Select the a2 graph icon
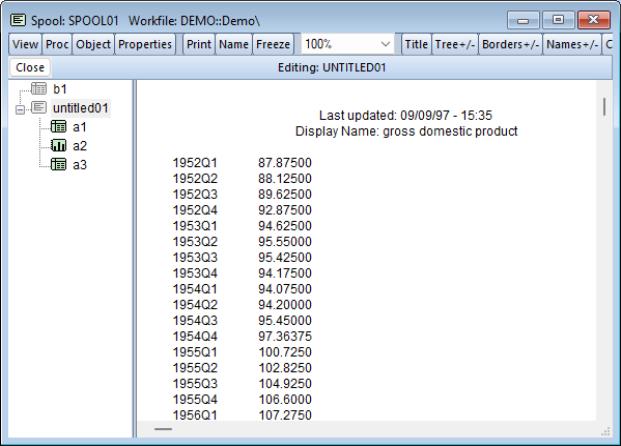The height and width of the screenshot is (446, 621). (x=59, y=145)
